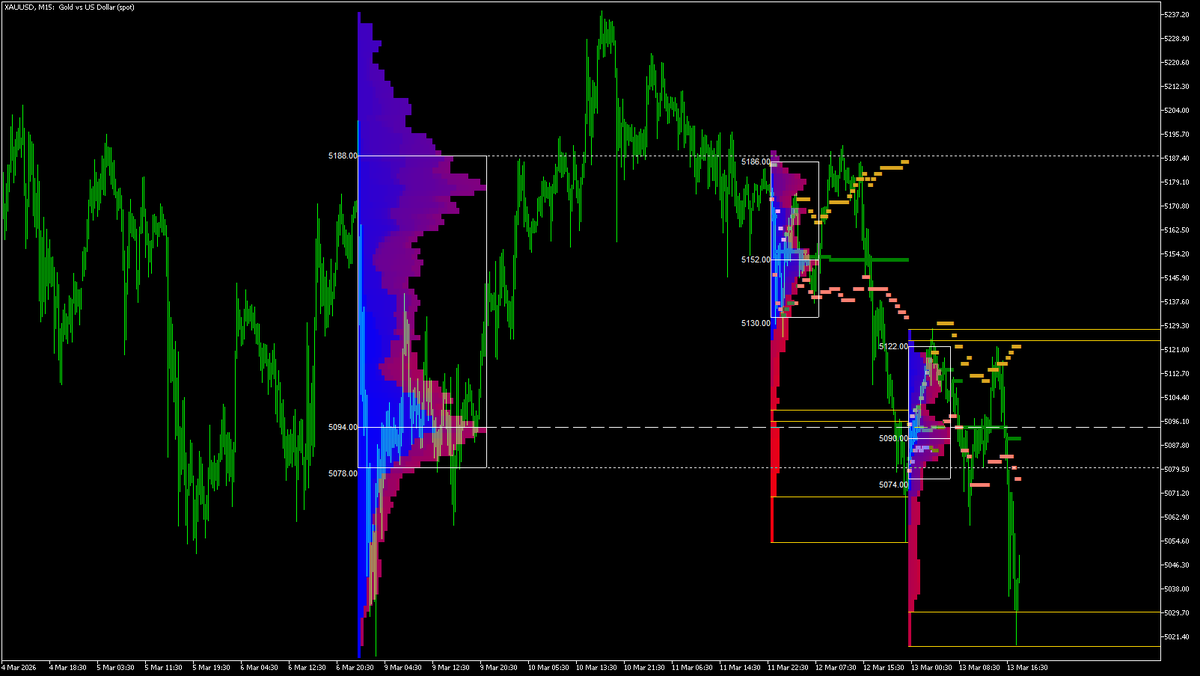Viewport: 1200px width, 676px height.
Task: Click 5112.70 on the price scale
Action: pyautogui.click(x=1176, y=374)
